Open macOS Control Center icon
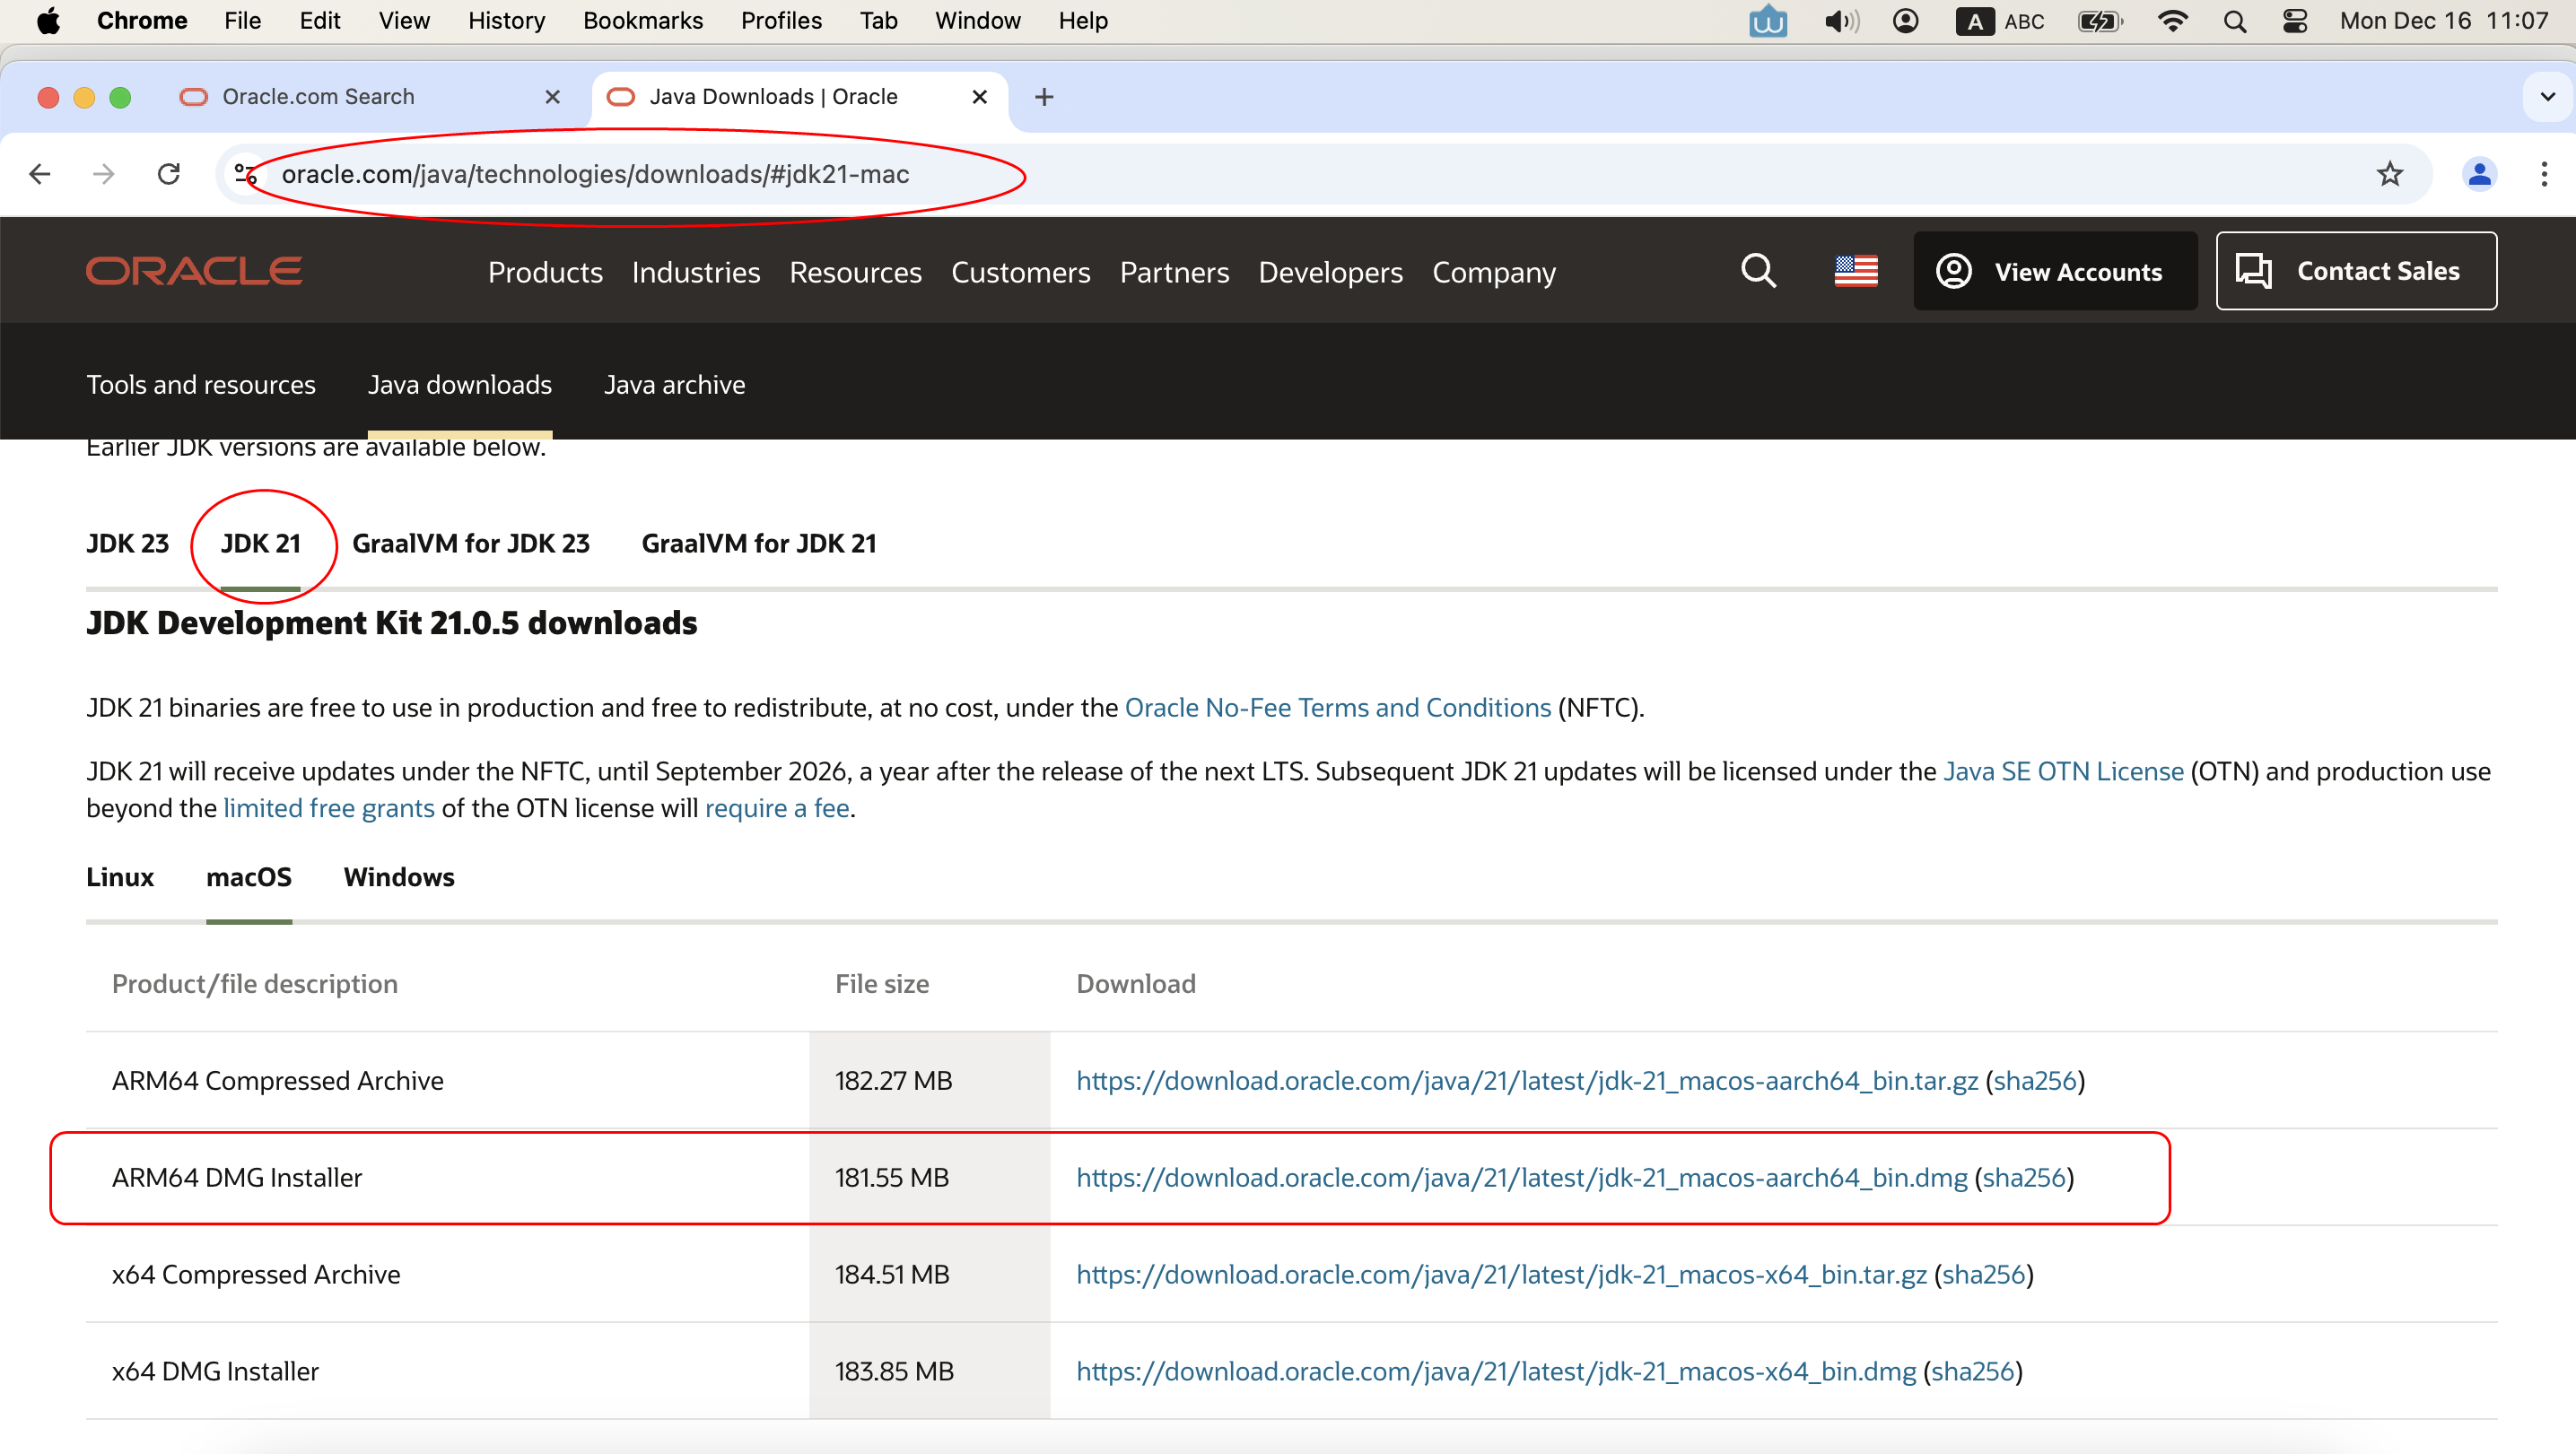This screenshot has width=2576, height=1454. click(2295, 21)
